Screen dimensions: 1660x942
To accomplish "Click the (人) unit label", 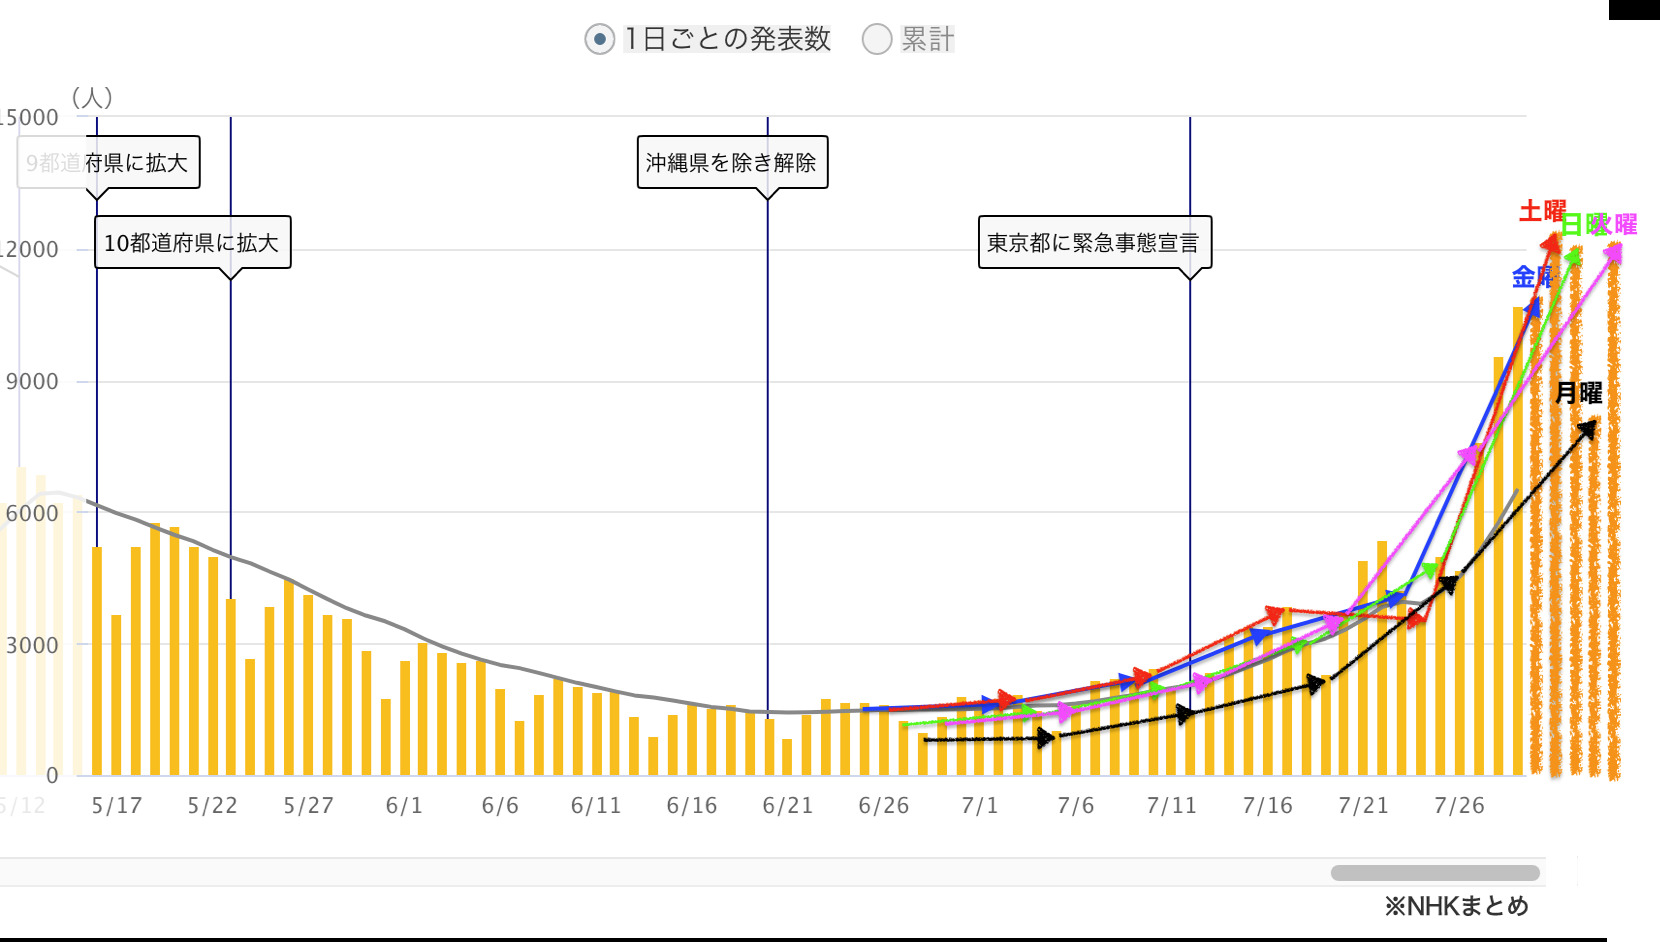I will (x=92, y=97).
